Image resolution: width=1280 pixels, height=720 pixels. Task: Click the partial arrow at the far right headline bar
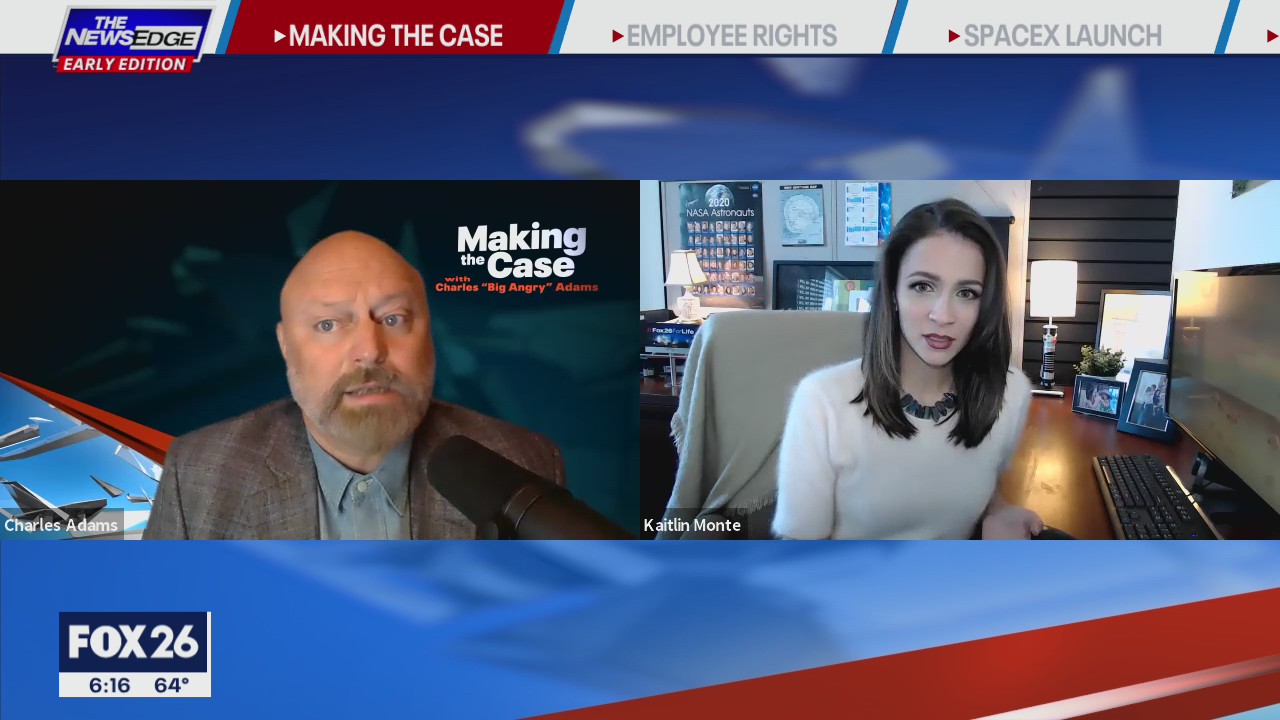[x=1272, y=36]
